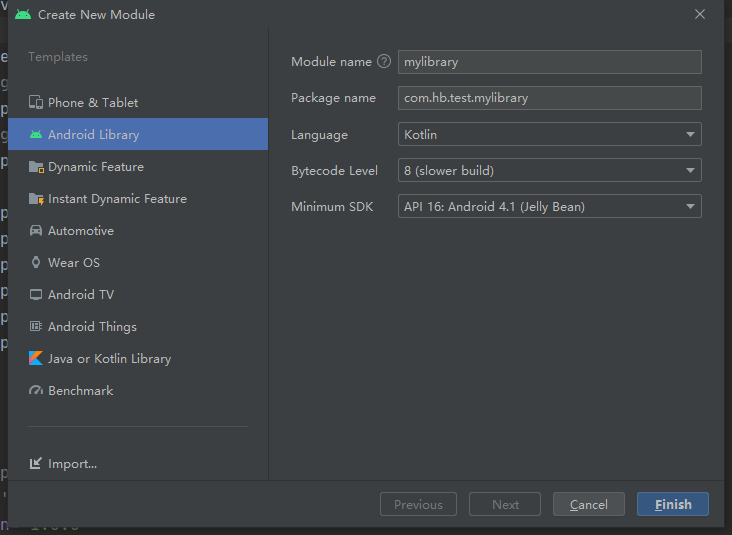Image resolution: width=732 pixels, height=535 pixels.
Task: Select the Android Library template
Action: [138, 134]
